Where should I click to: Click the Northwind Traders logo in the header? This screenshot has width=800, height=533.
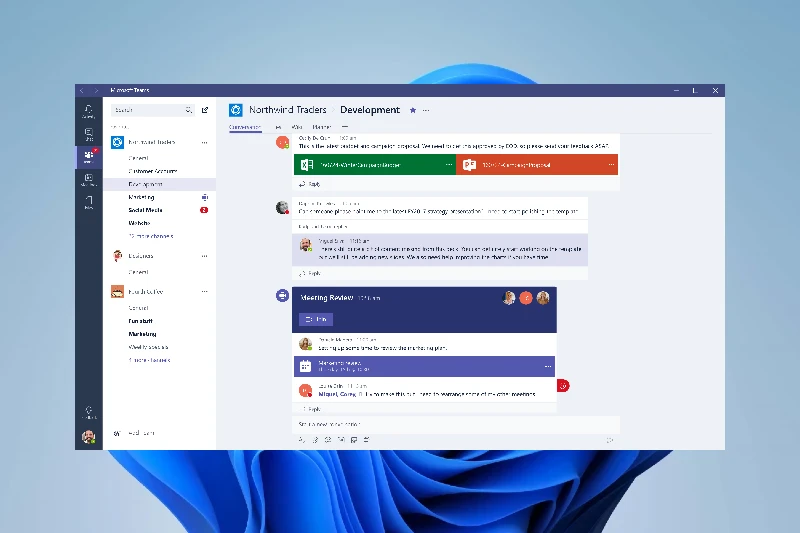(x=236, y=110)
